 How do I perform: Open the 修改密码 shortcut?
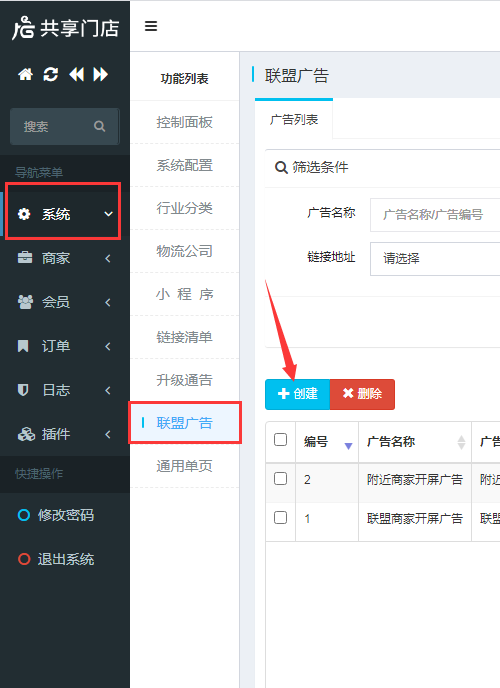click(56, 515)
